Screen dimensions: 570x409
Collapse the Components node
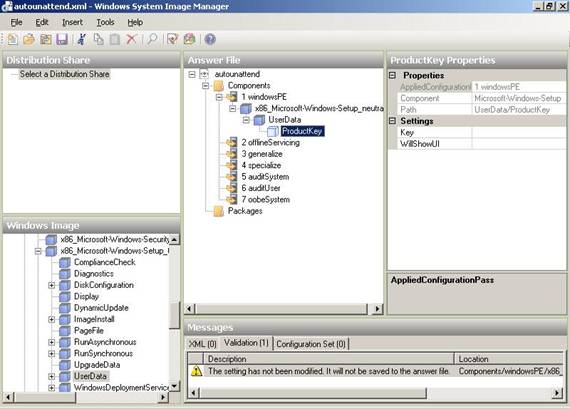[x=205, y=86]
